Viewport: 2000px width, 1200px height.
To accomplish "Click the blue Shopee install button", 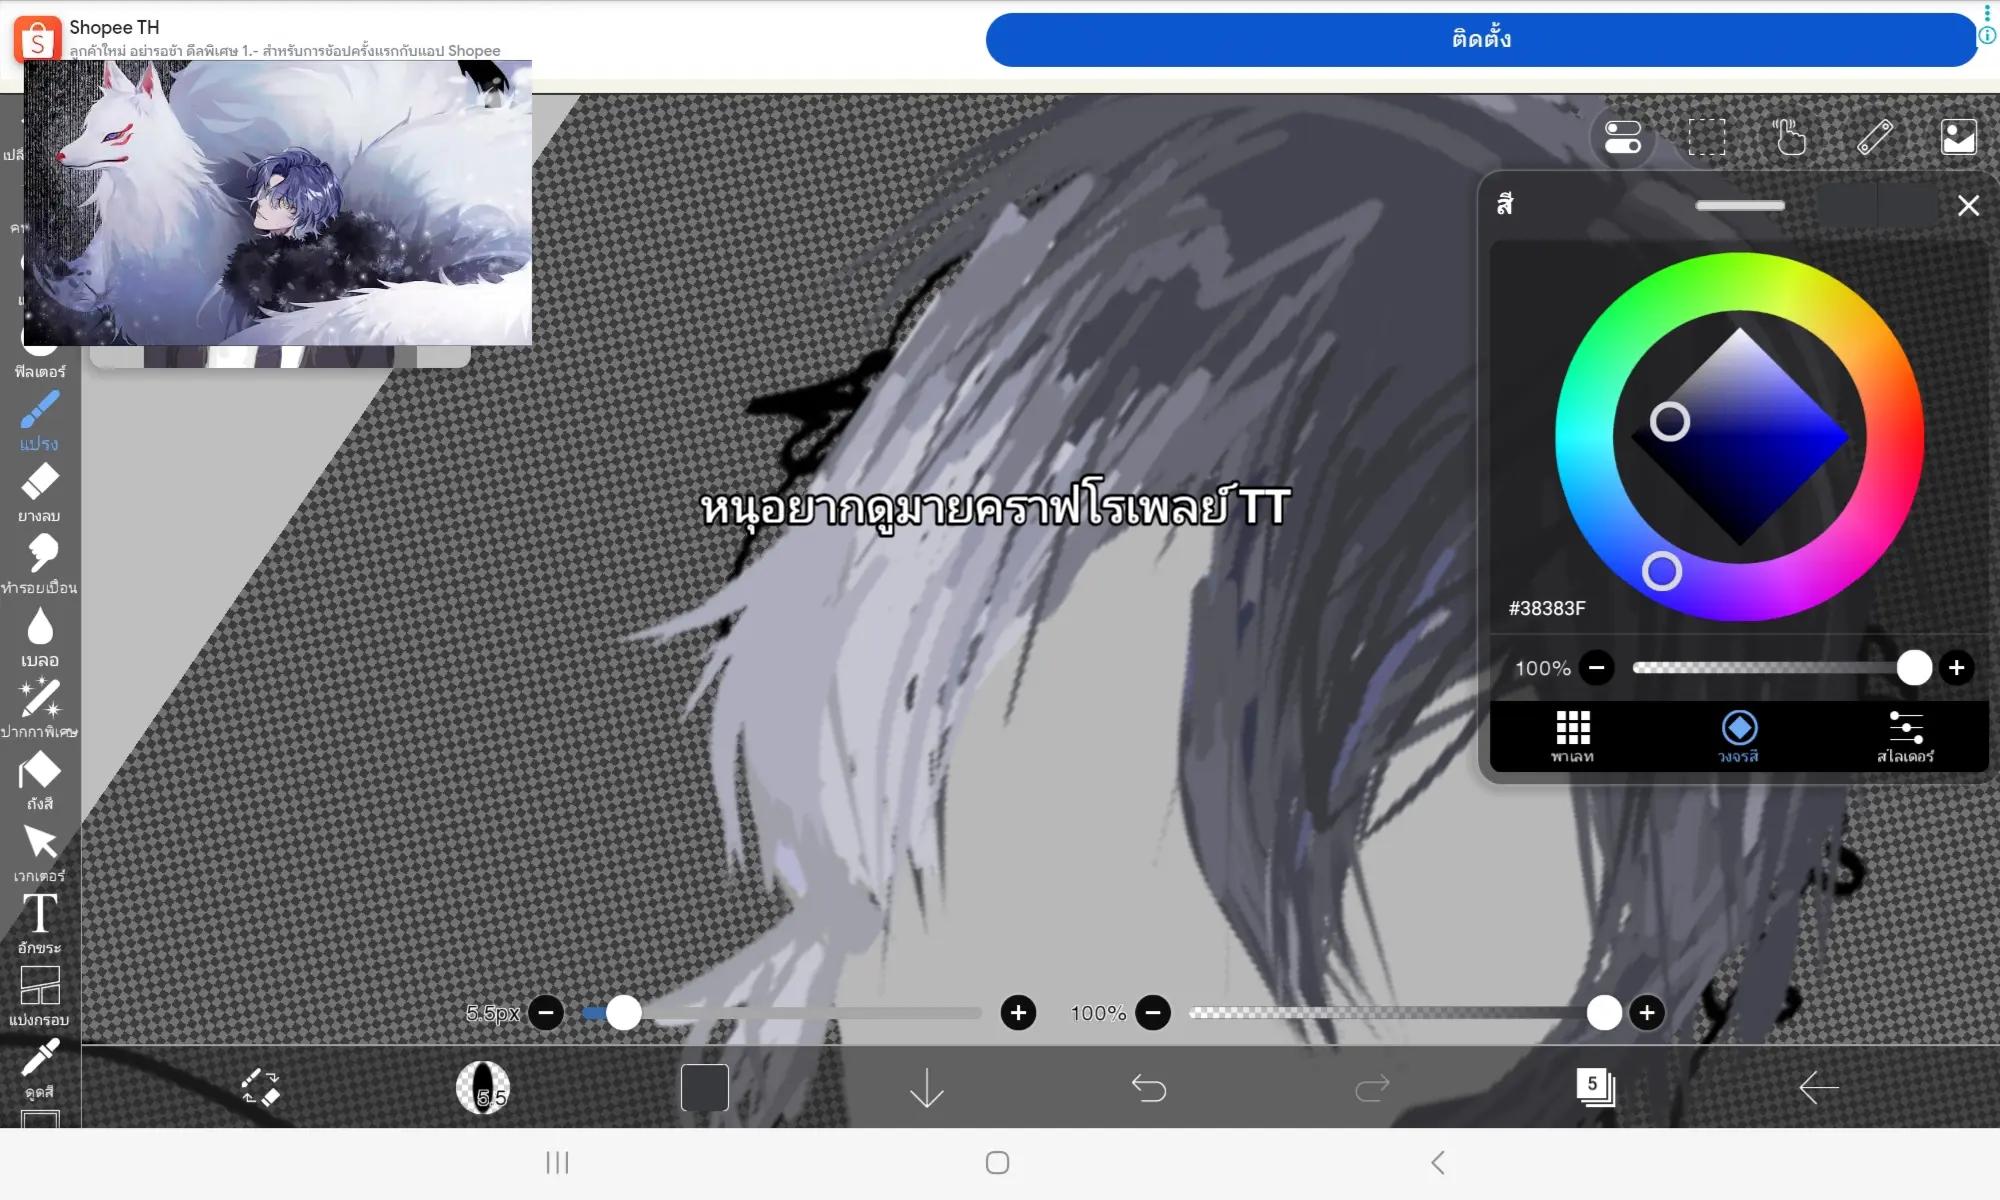I will pos(1481,40).
